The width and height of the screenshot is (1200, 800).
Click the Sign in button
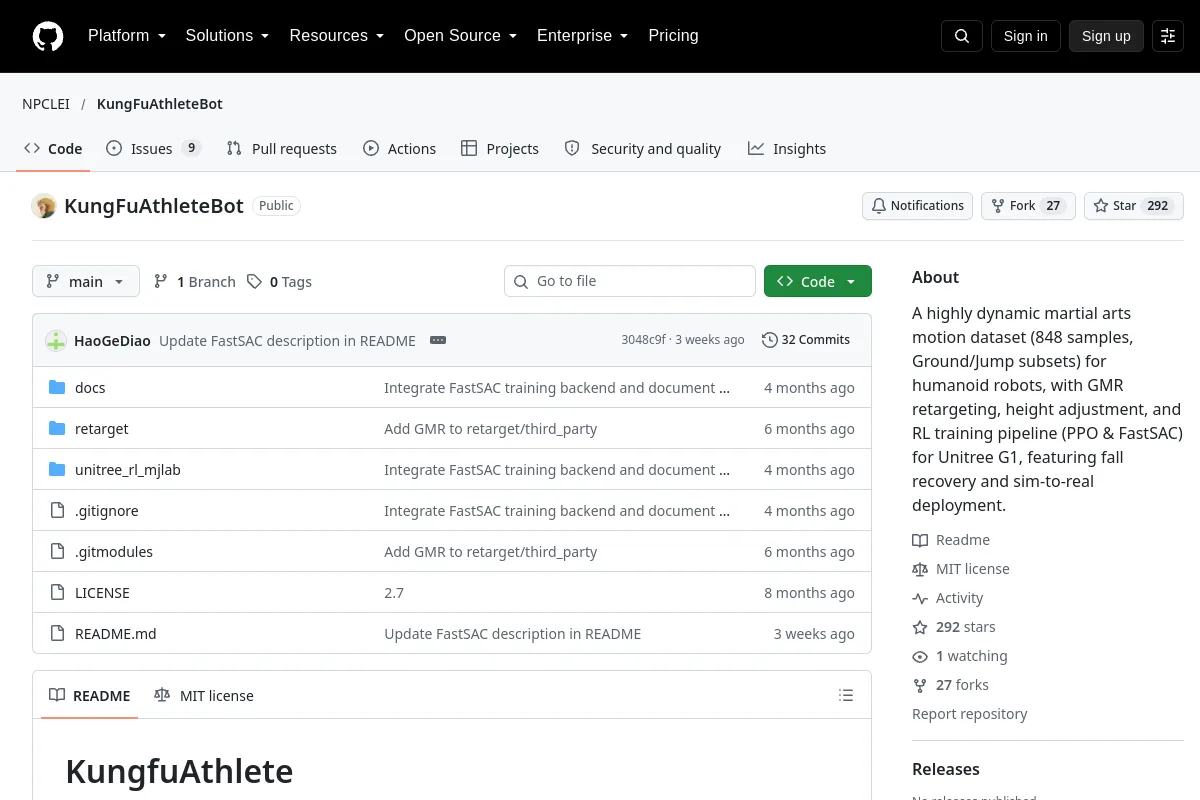(1026, 36)
